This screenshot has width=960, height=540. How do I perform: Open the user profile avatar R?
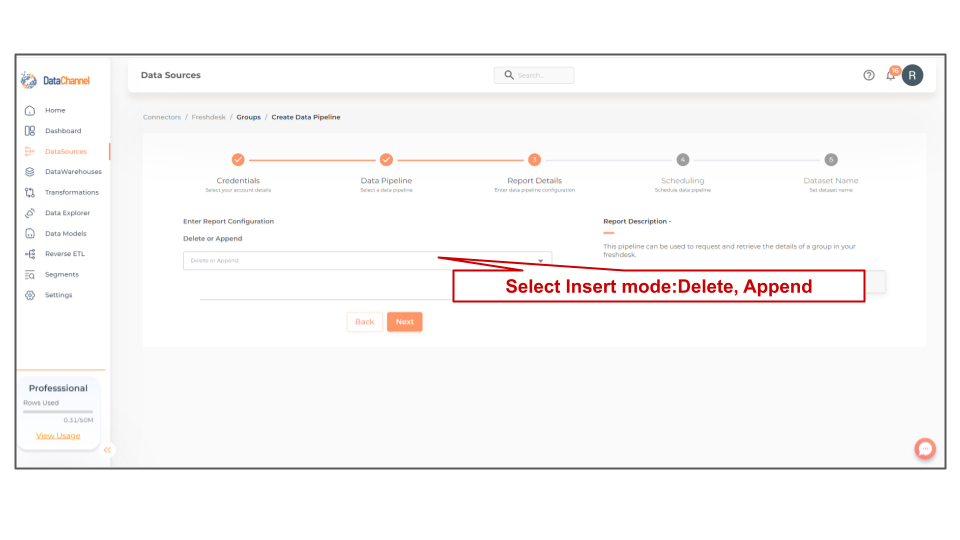point(912,75)
